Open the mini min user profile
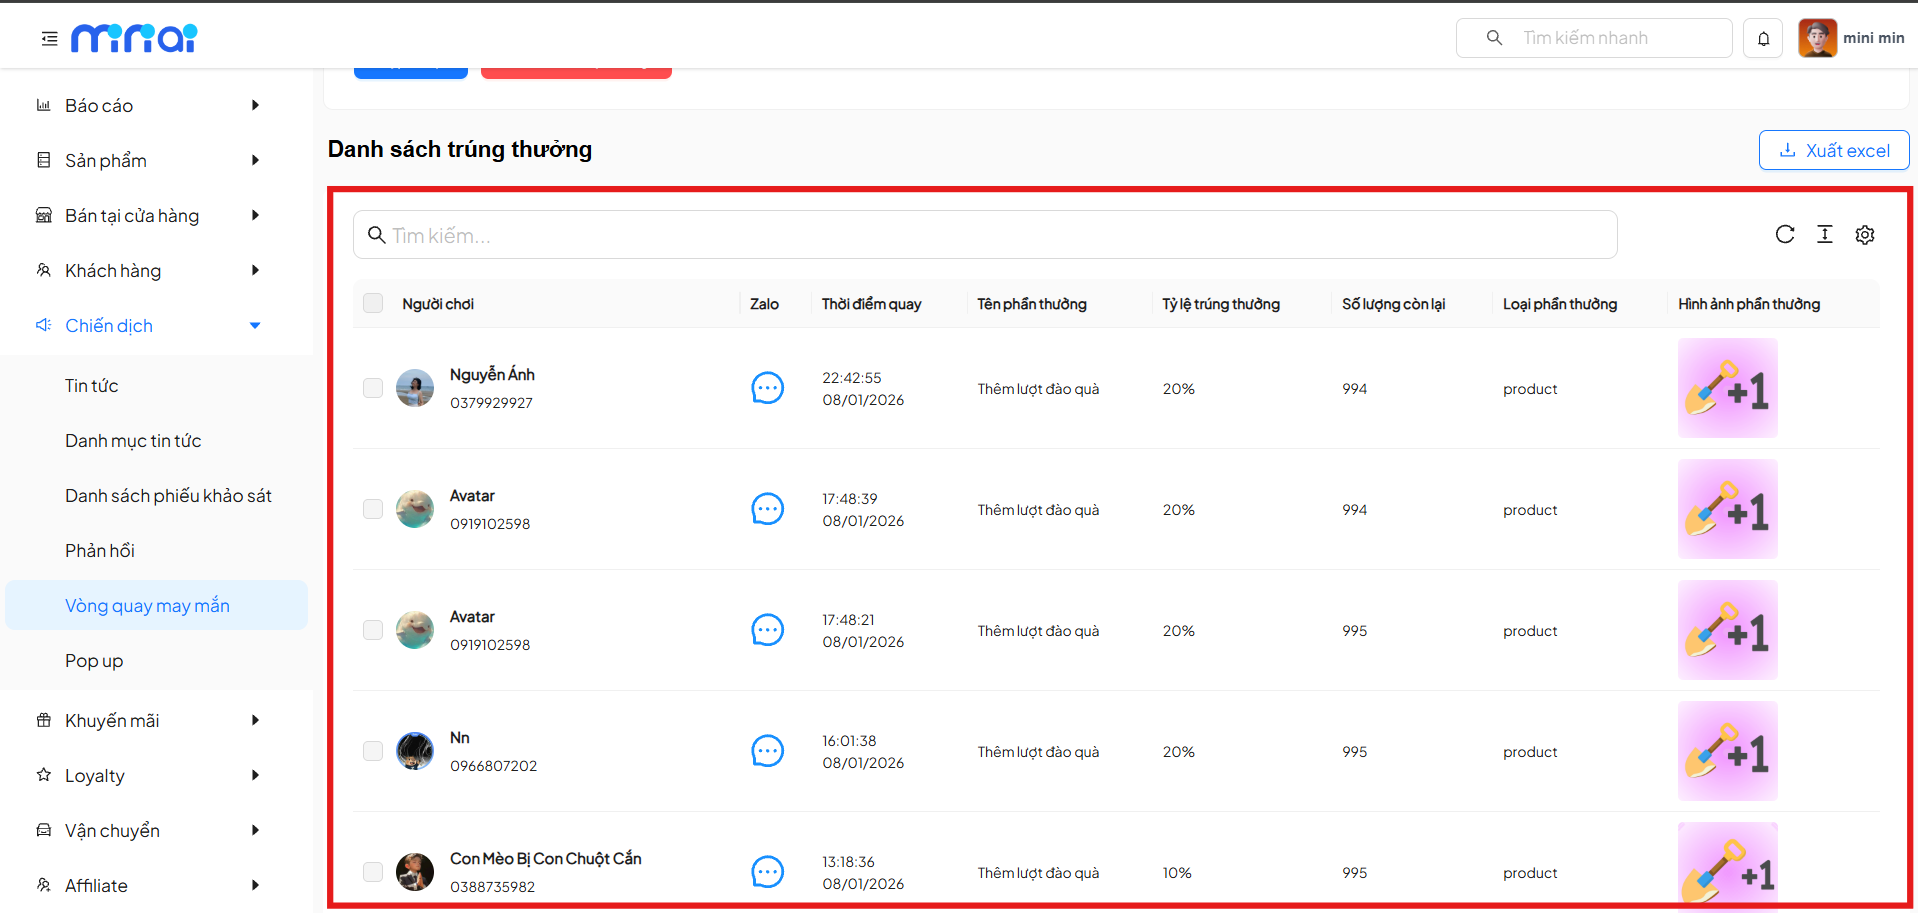Viewport: 1918px width, 913px height. point(1851,39)
